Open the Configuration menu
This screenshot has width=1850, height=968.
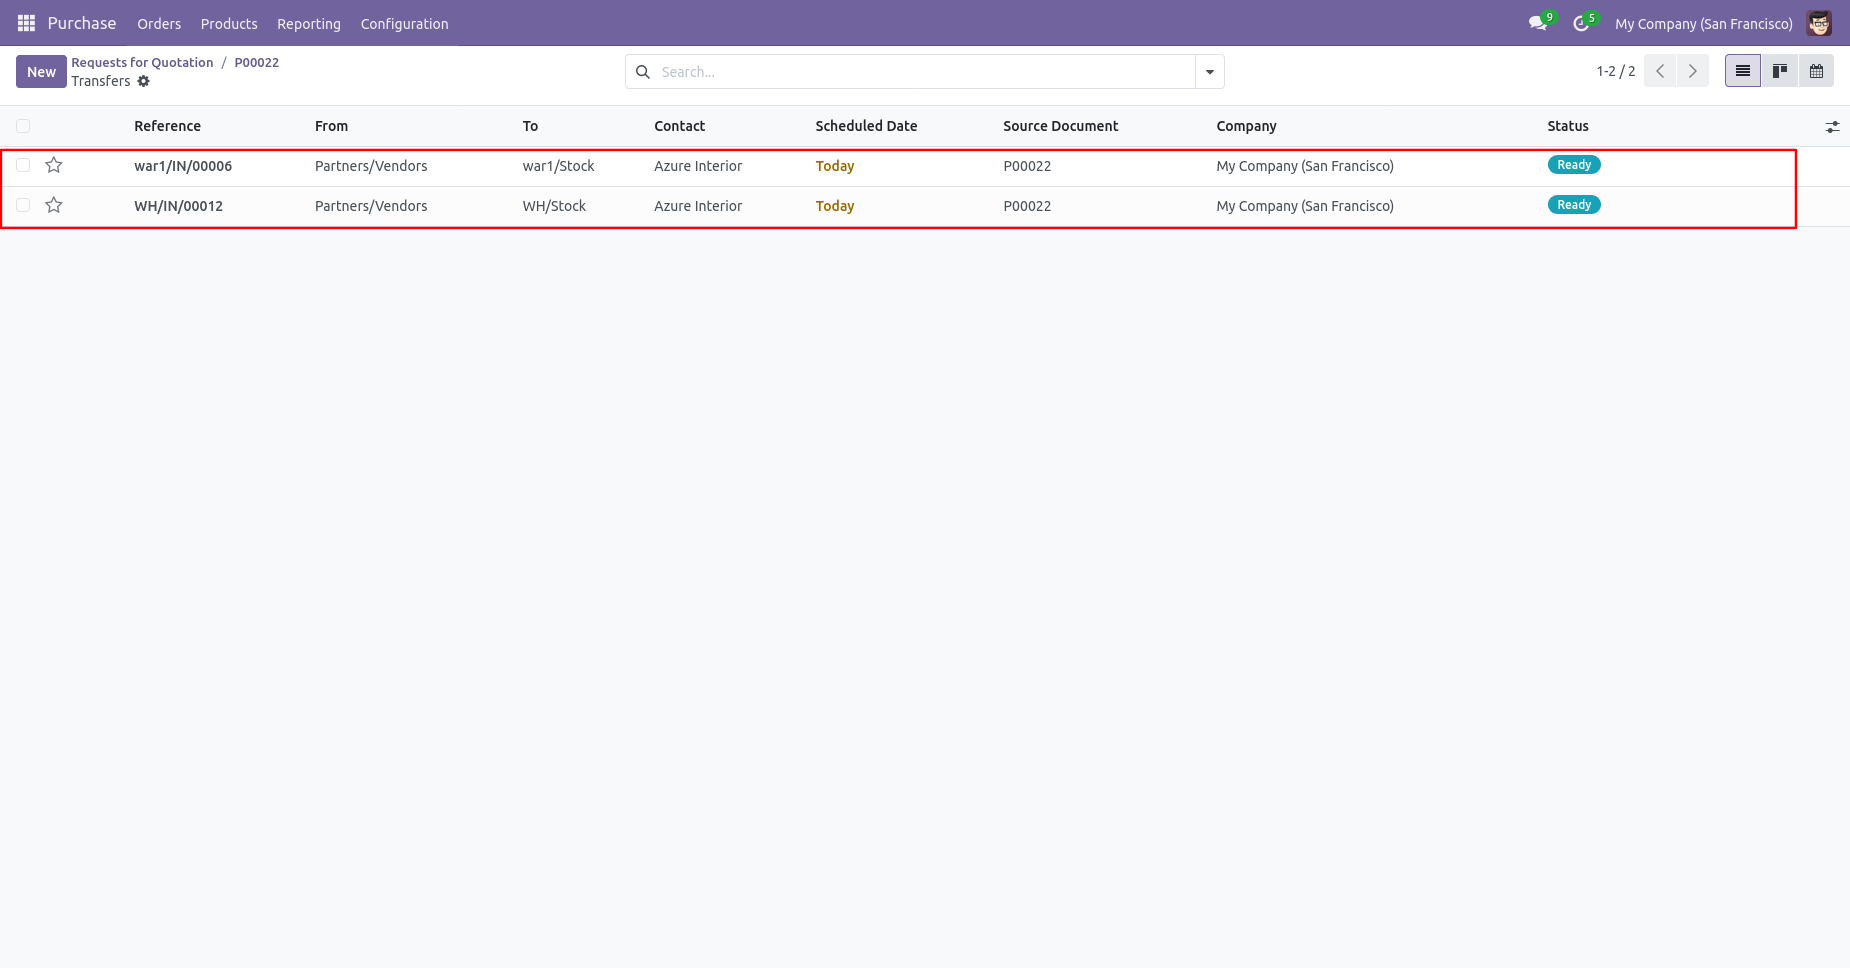pos(404,24)
